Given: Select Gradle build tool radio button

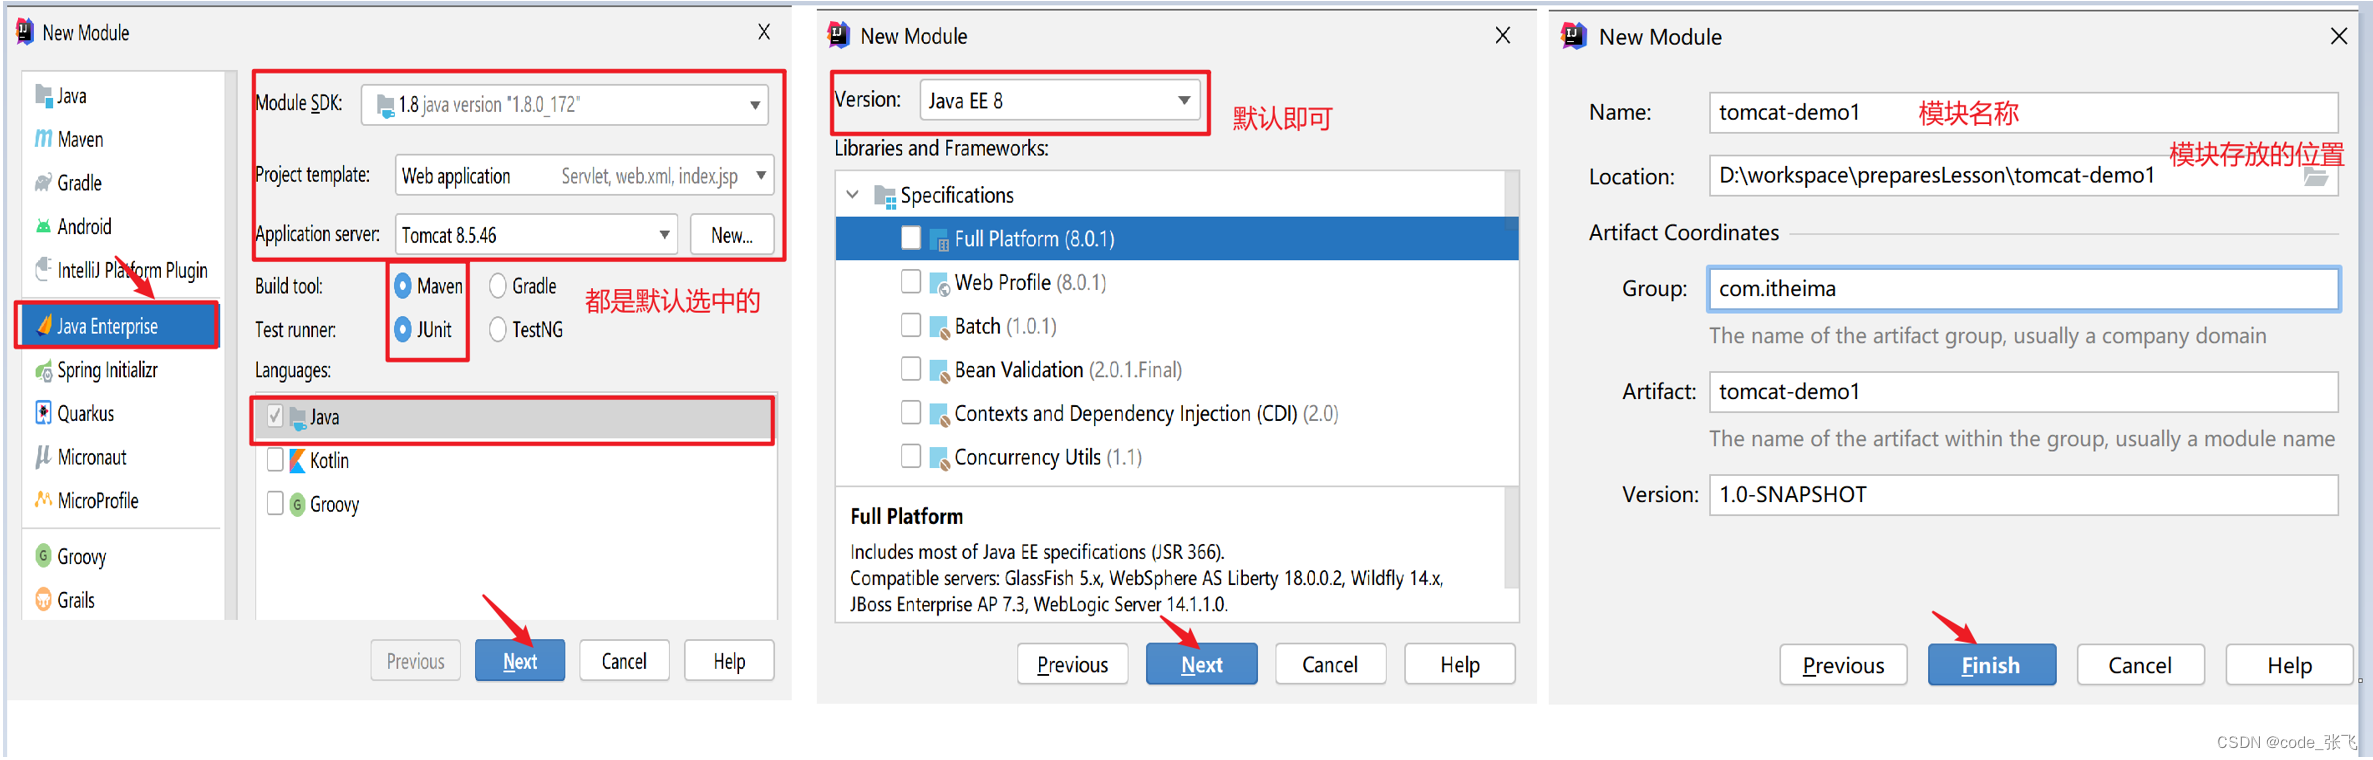Looking at the screenshot, I should pos(498,286).
